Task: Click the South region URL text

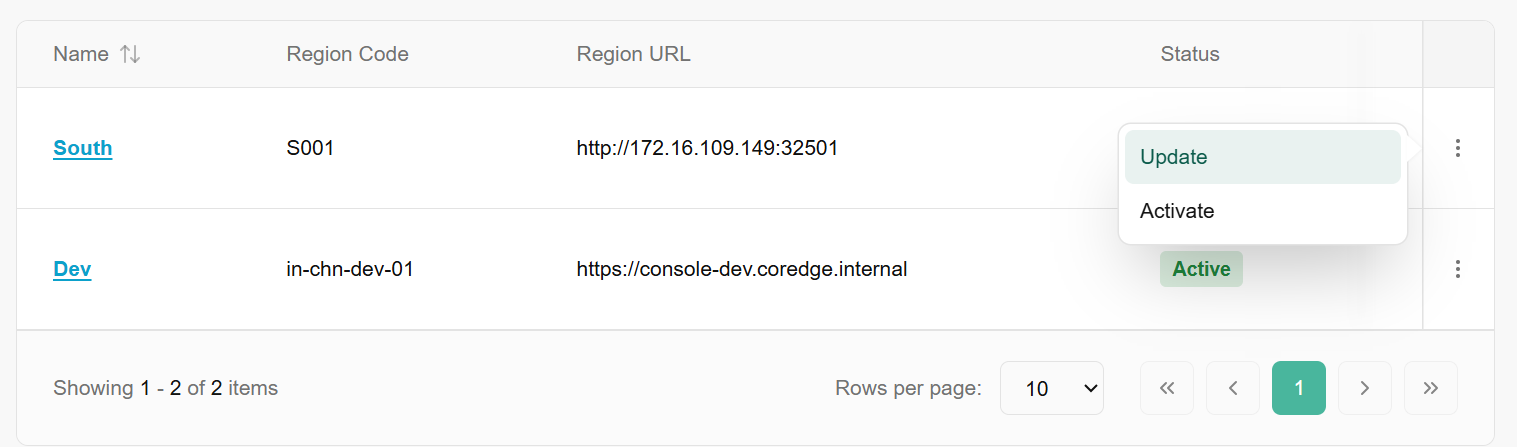Action: click(707, 148)
